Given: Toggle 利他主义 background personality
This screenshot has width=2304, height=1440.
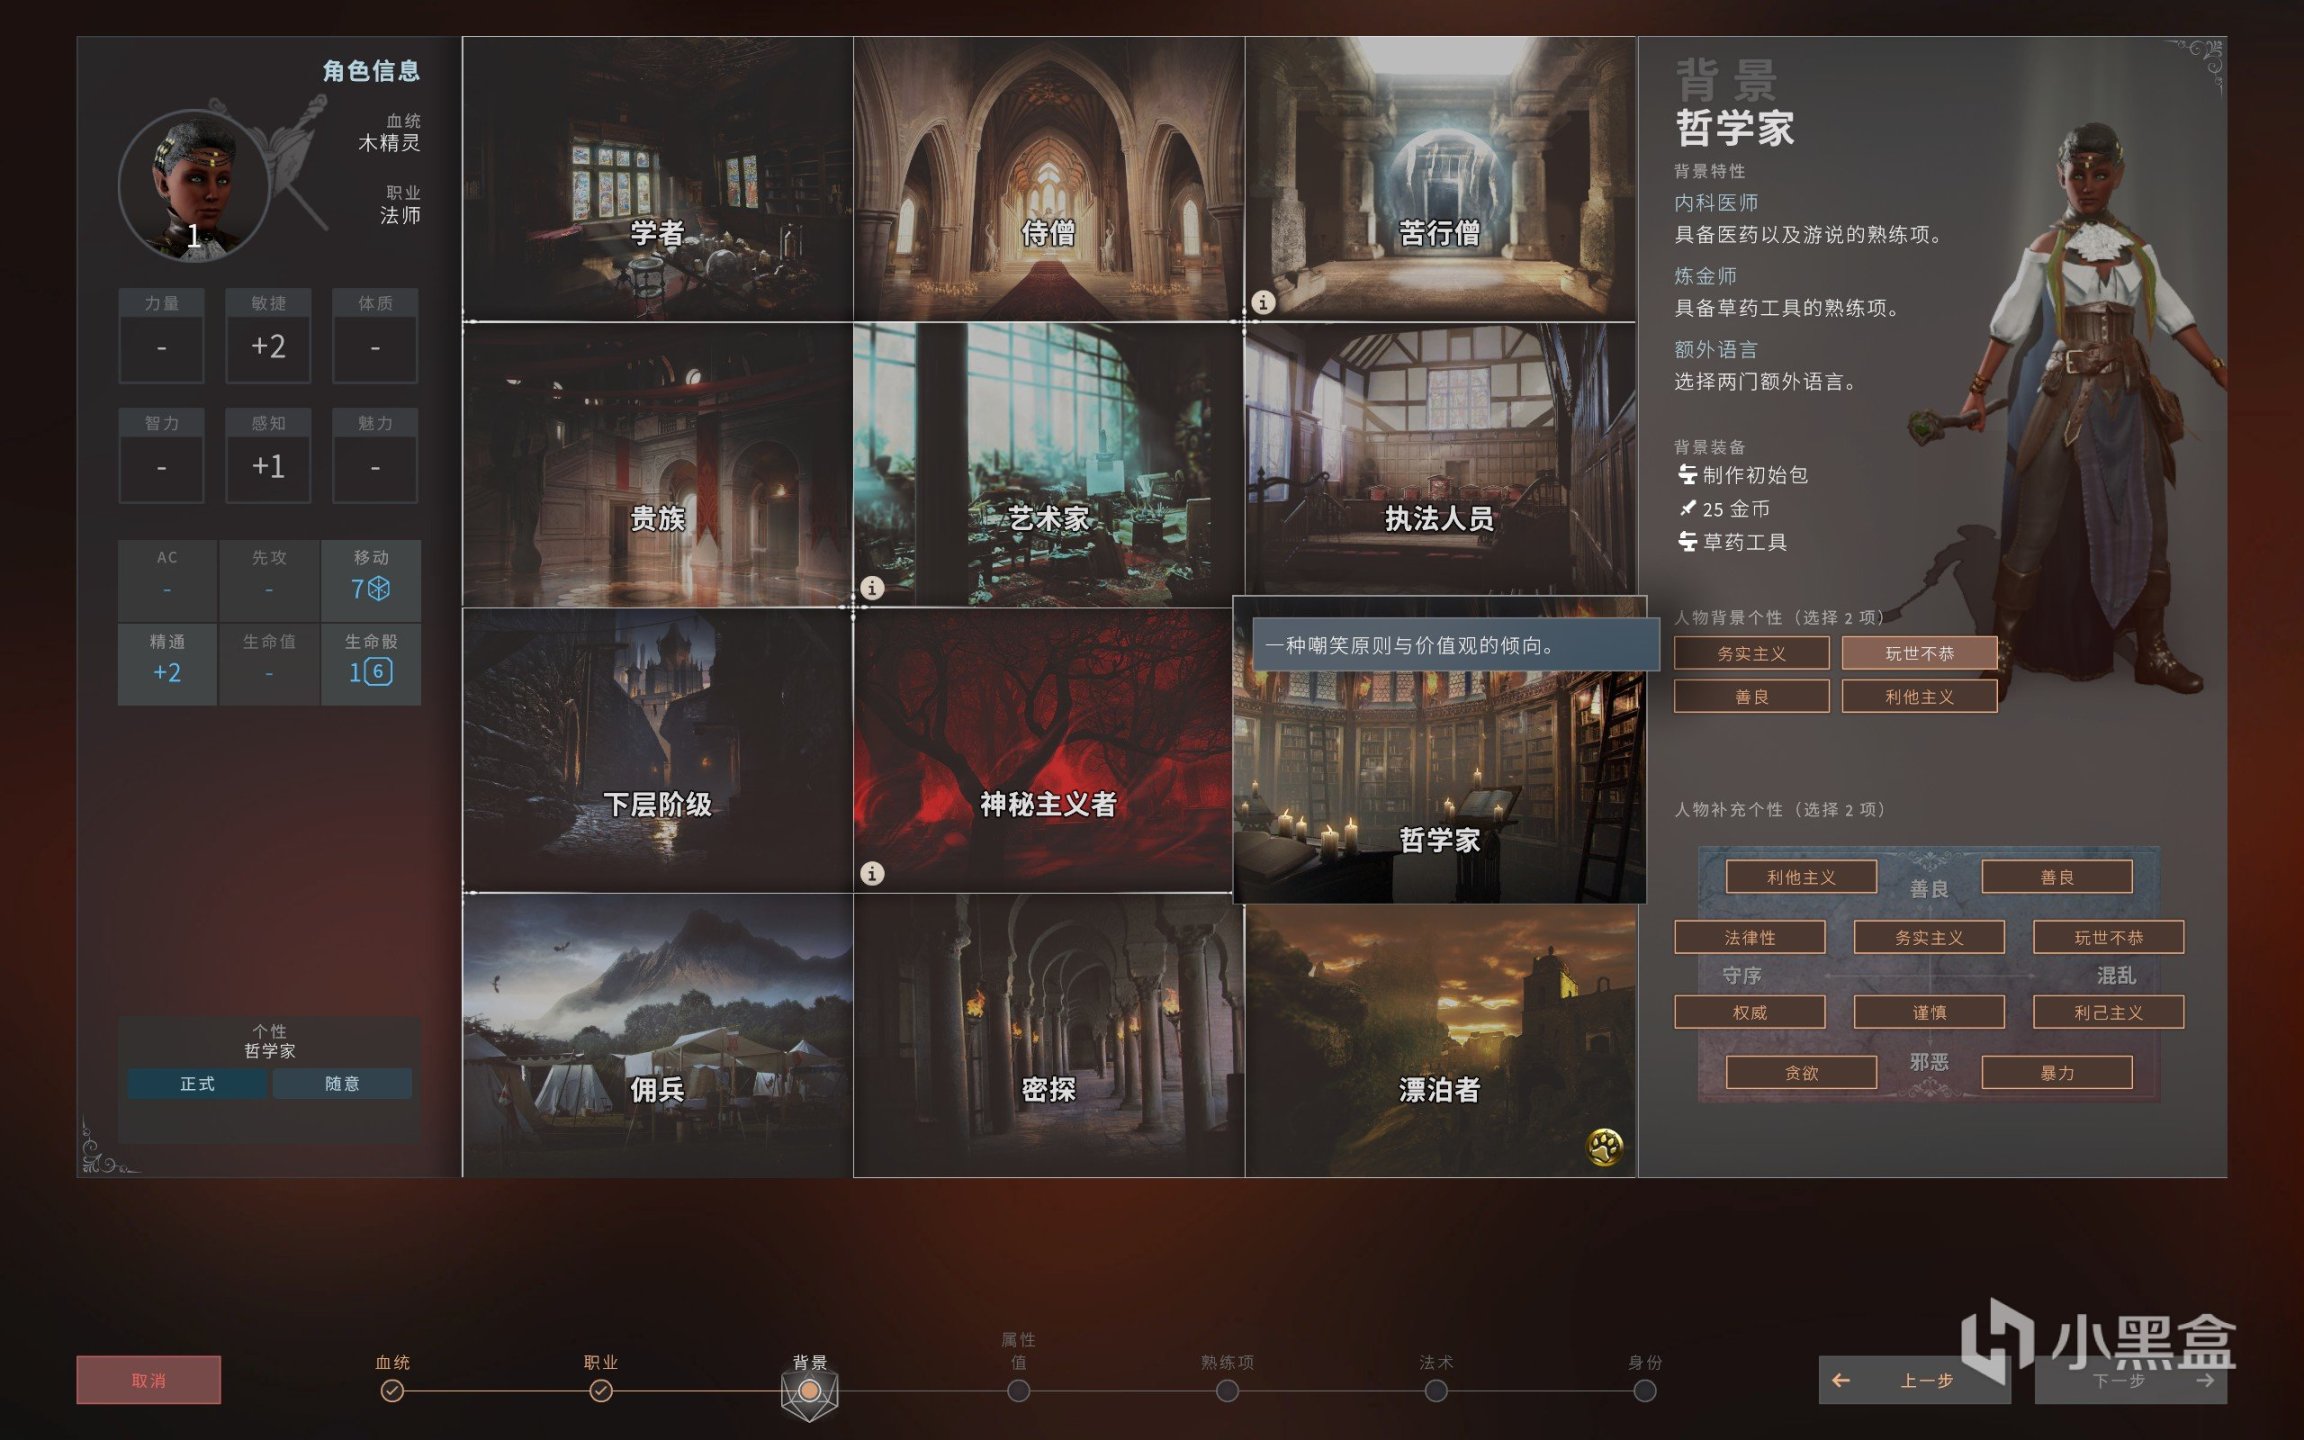Looking at the screenshot, I should (1919, 696).
